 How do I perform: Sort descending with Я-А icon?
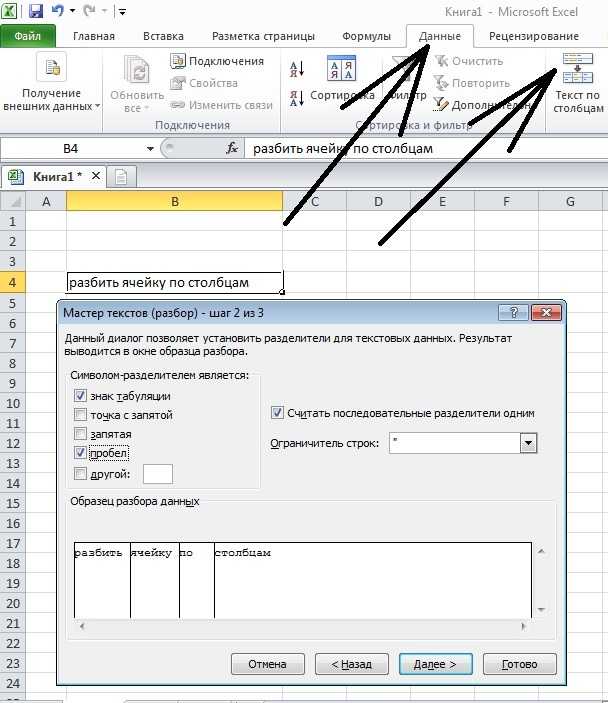pyautogui.click(x=297, y=98)
